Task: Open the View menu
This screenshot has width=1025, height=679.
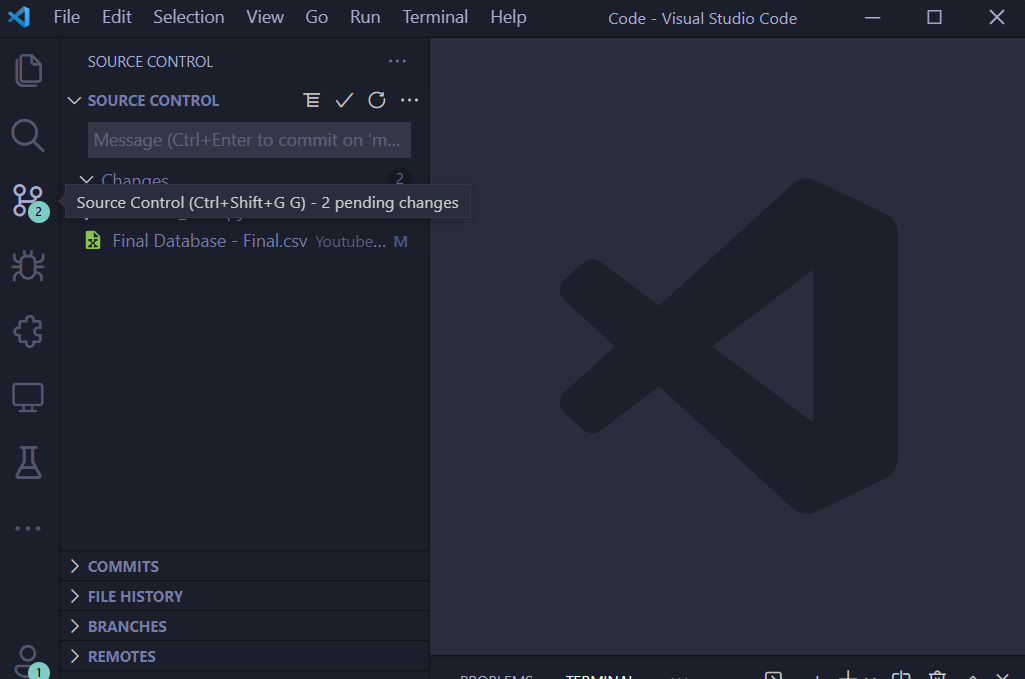Action: pos(265,17)
